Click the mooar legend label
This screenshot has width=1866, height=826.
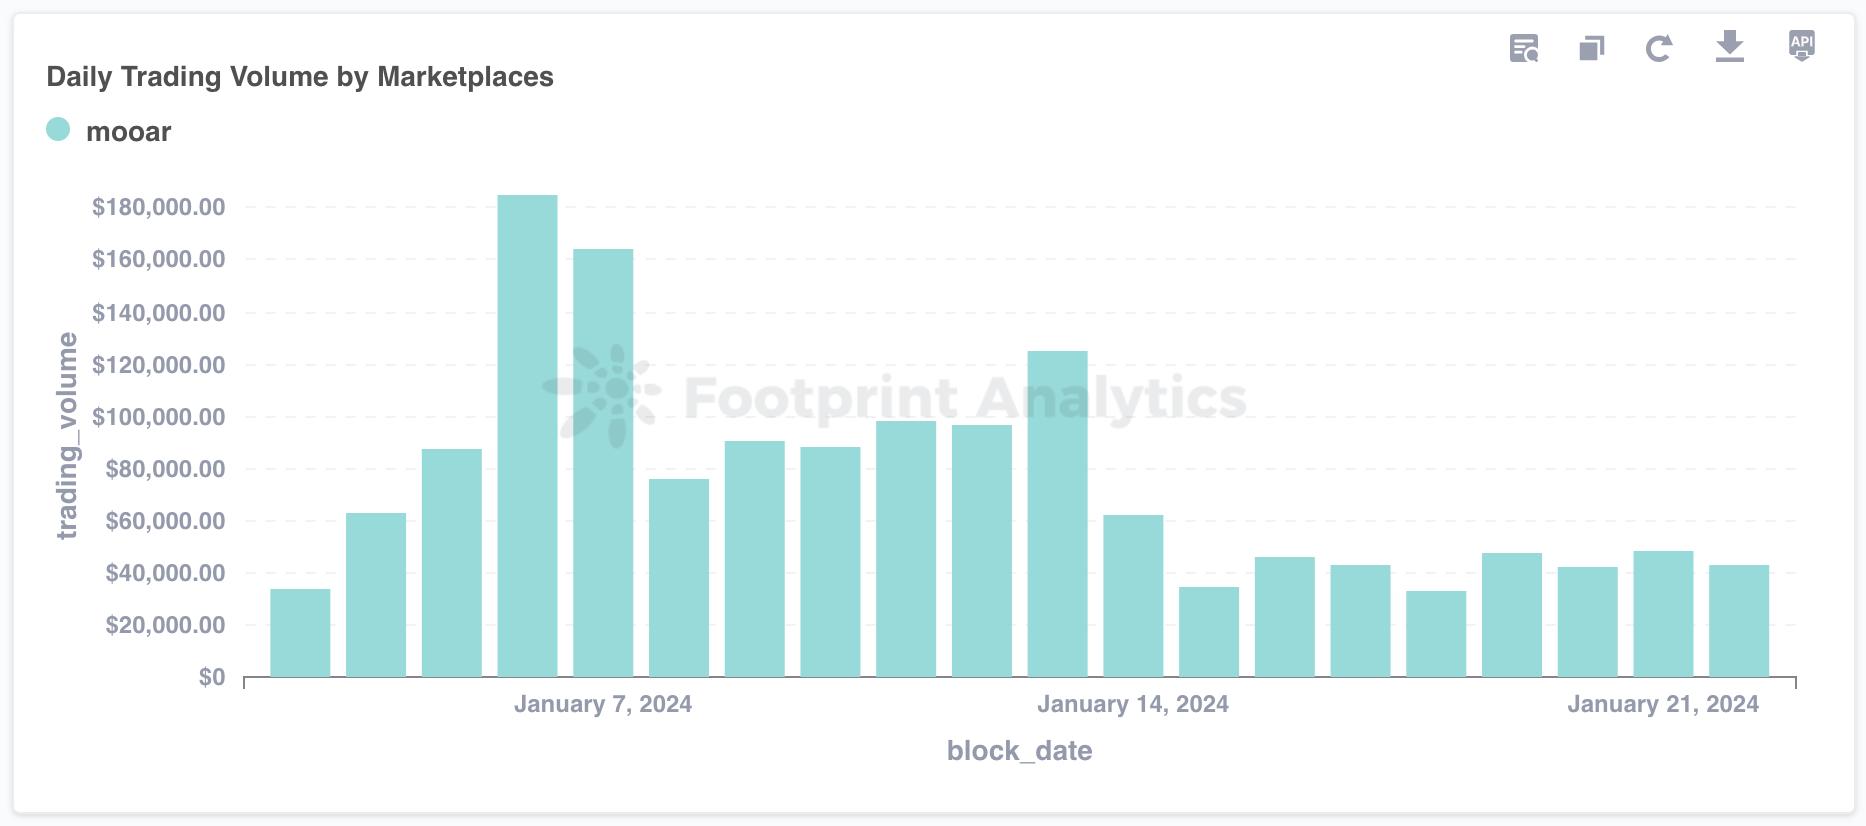[128, 132]
